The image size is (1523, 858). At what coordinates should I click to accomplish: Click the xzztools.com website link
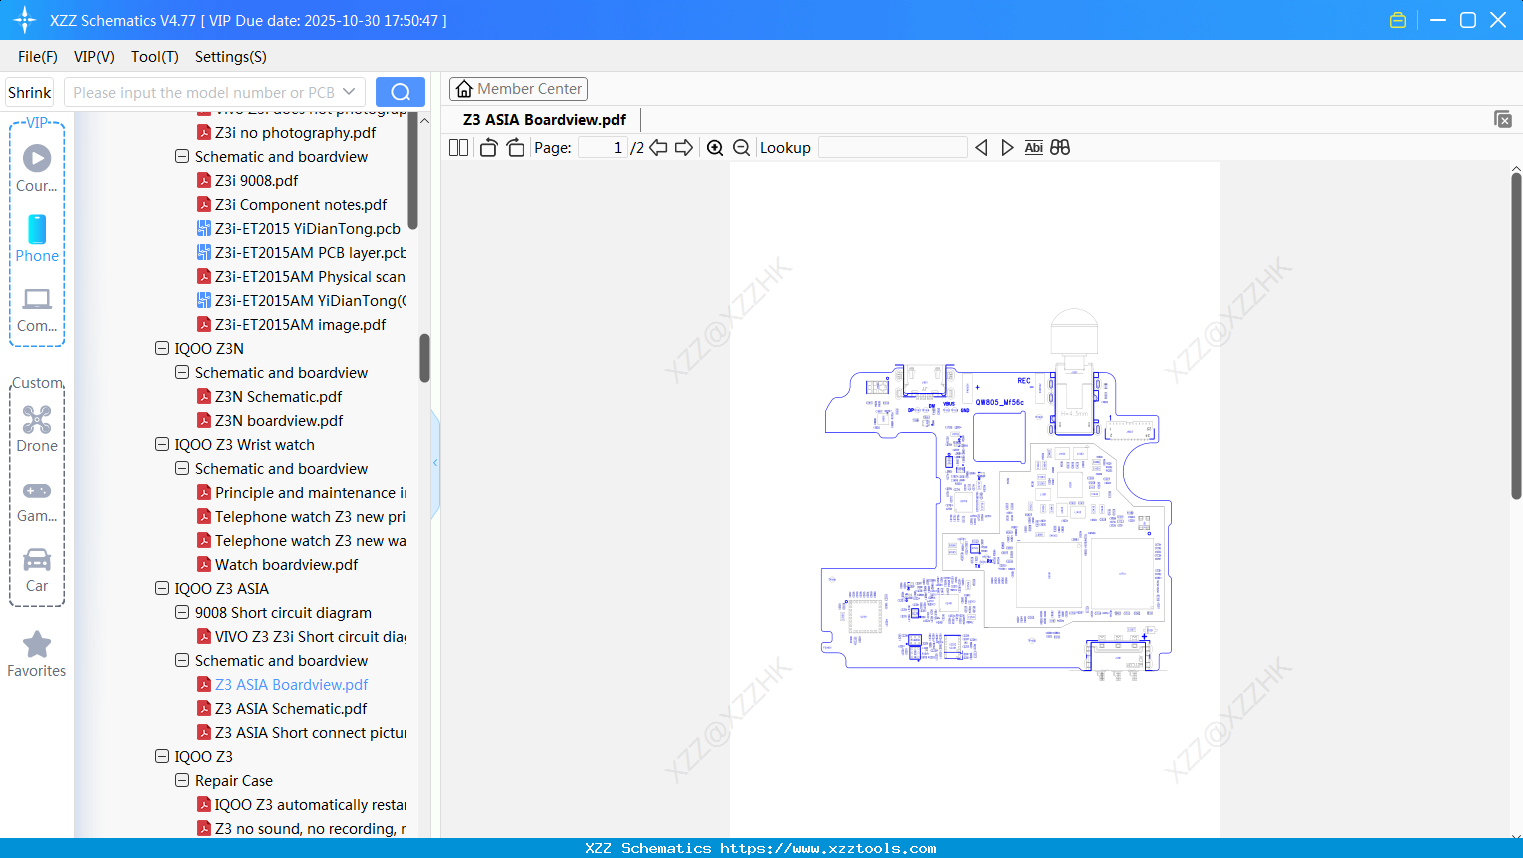tap(829, 848)
